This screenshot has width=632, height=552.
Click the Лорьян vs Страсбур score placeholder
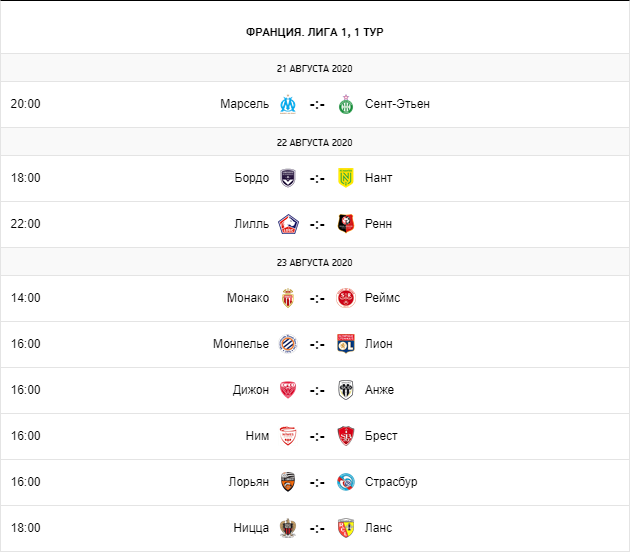coord(317,482)
